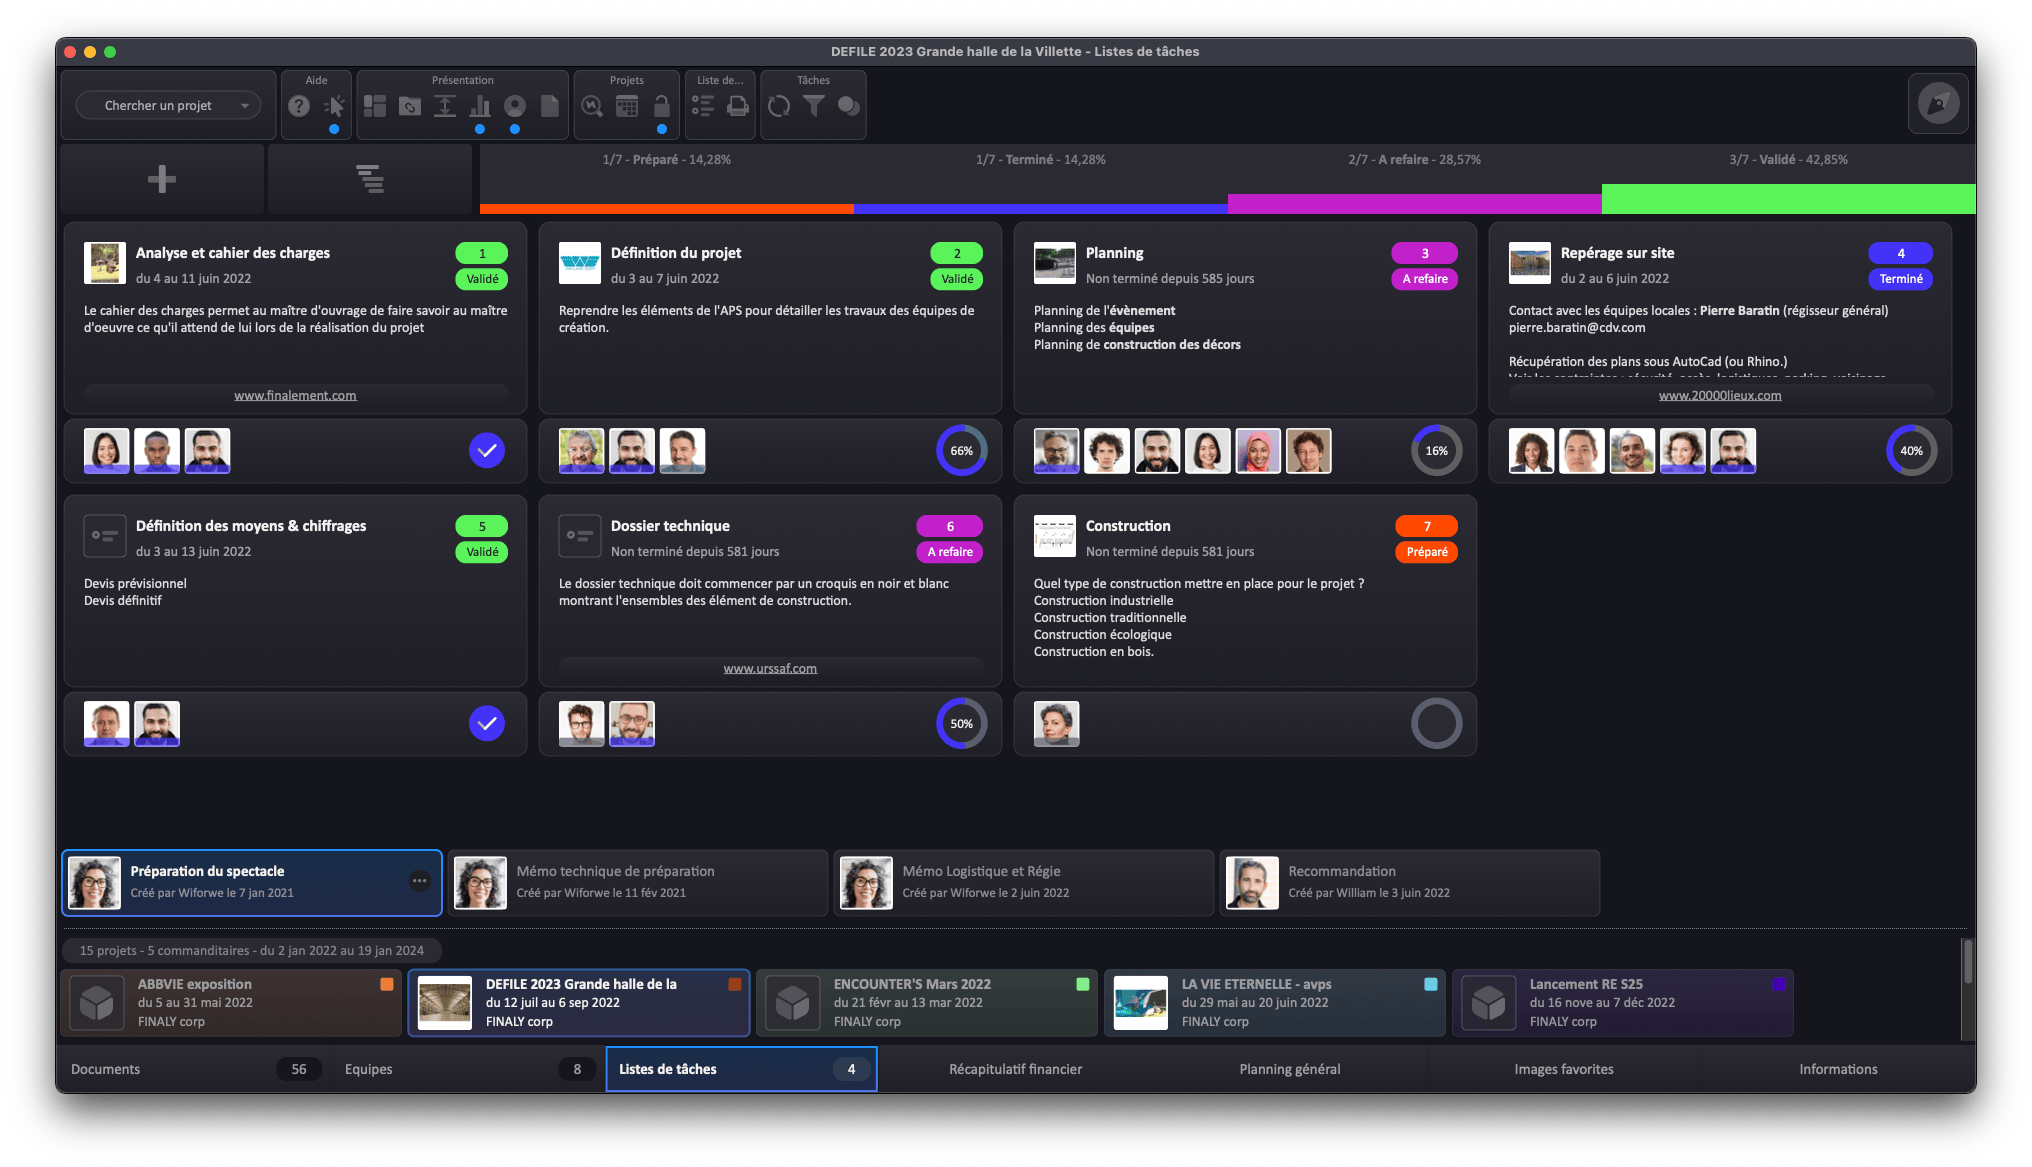
Task: Toggle checkmark on Analyse et cahier des charges
Action: point(487,451)
